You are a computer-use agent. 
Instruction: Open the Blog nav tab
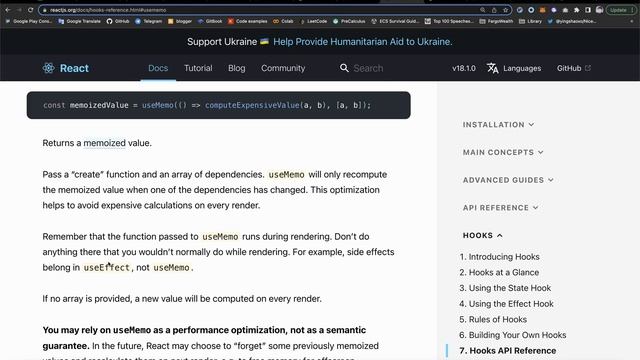[x=237, y=68]
